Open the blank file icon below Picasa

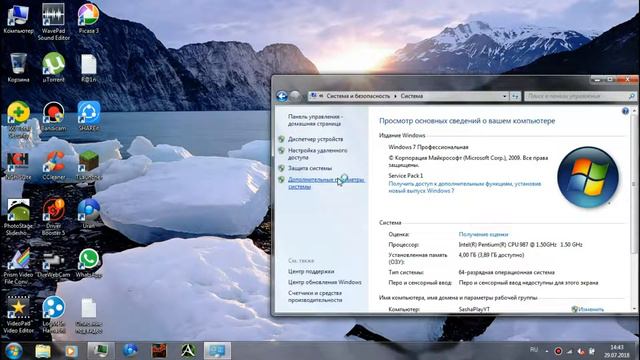pyautogui.click(x=89, y=68)
